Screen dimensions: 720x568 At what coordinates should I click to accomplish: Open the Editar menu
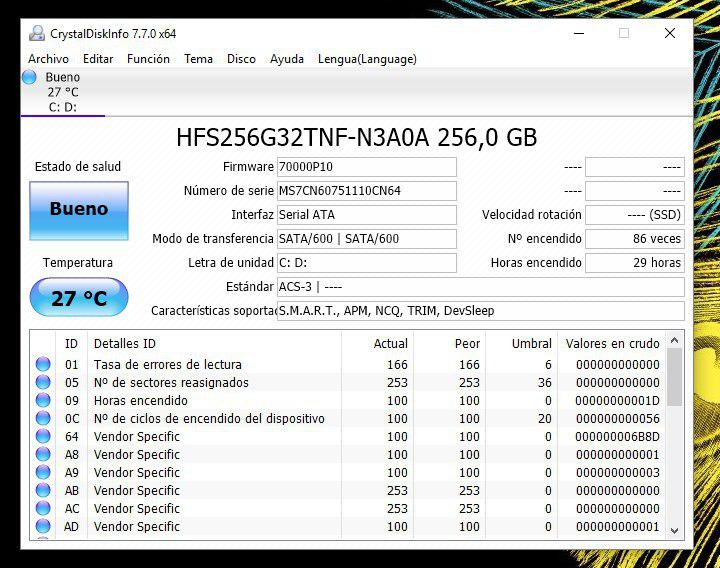pyautogui.click(x=98, y=59)
